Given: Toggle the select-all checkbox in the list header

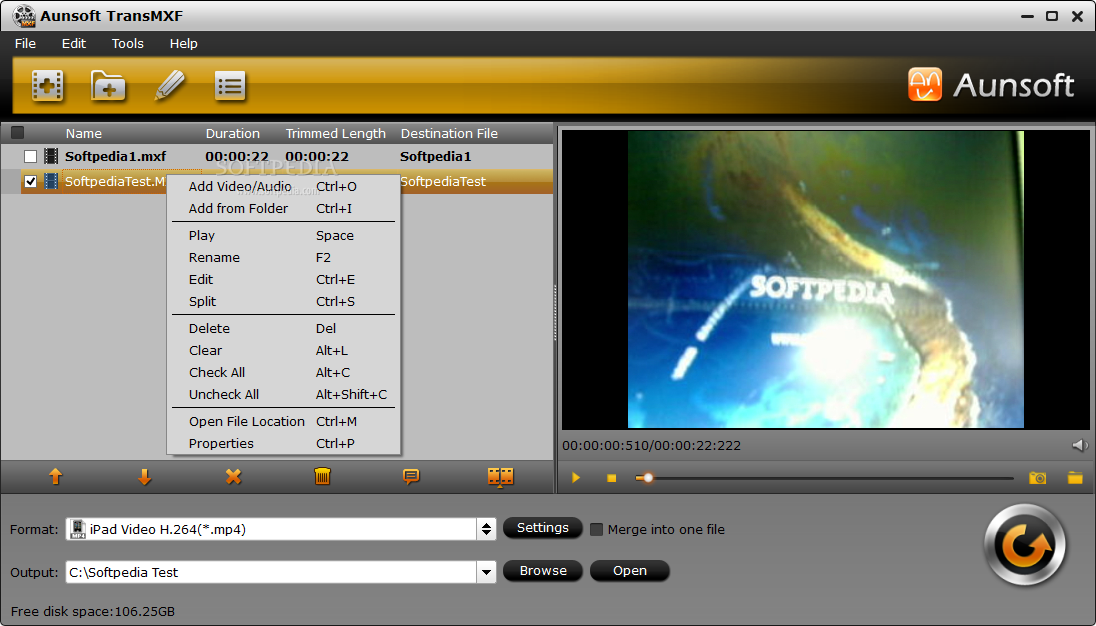Looking at the screenshot, I should pyautogui.click(x=17, y=133).
